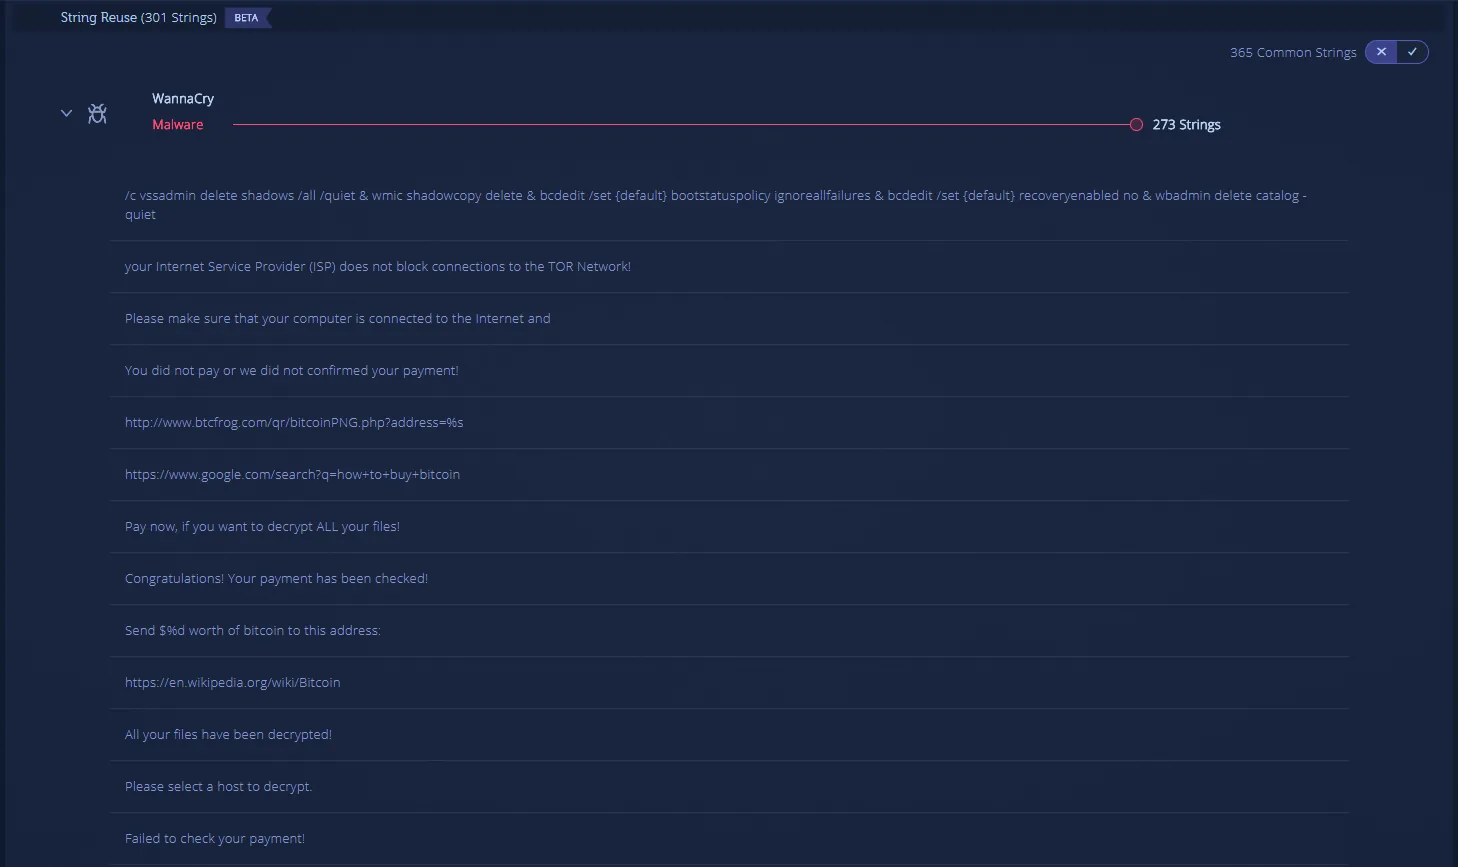1458x867 pixels.
Task: Click the 365 Common Strings label
Action: pos(1293,52)
